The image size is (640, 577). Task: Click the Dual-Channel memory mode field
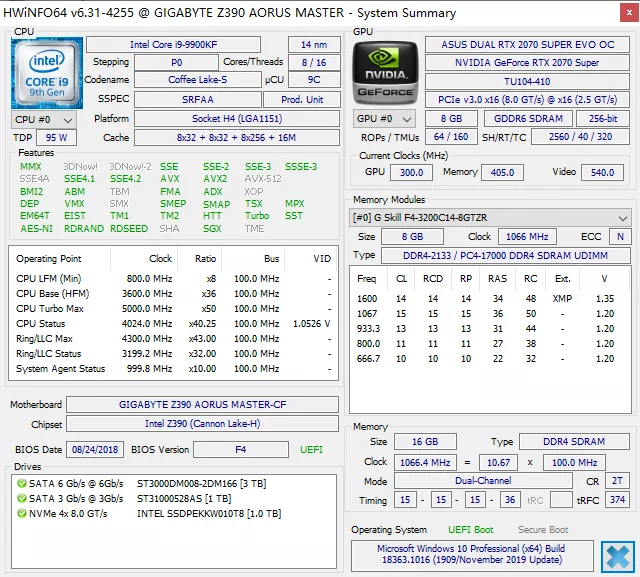point(483,481)
